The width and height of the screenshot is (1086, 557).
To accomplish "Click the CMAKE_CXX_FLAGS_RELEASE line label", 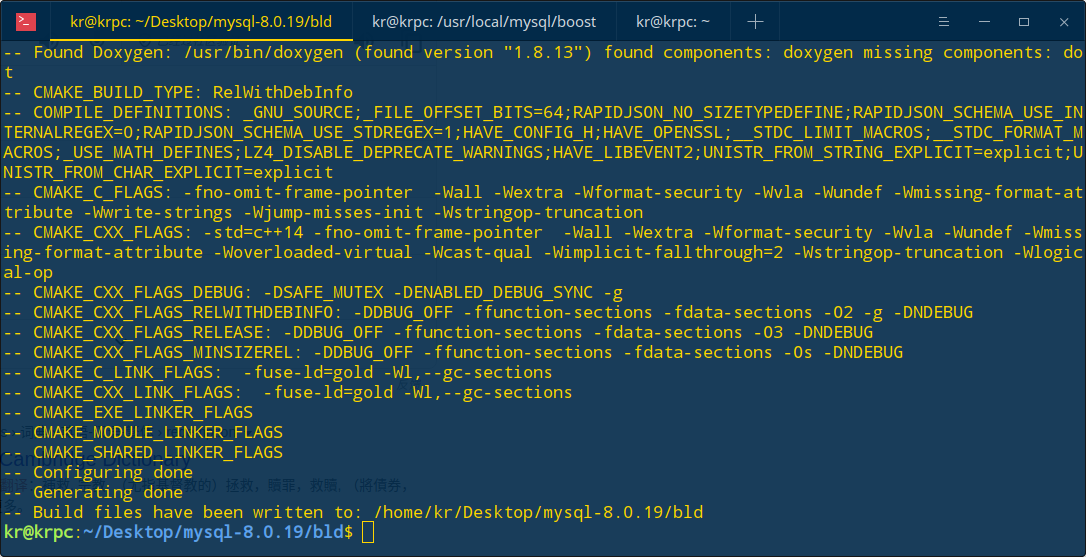I will 148,333.
